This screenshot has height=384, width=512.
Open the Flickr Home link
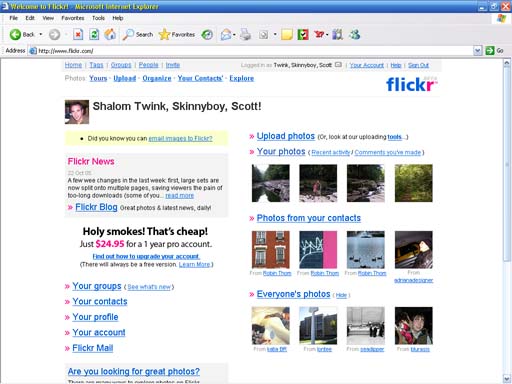pyautogui.click(x=73, y=65)
